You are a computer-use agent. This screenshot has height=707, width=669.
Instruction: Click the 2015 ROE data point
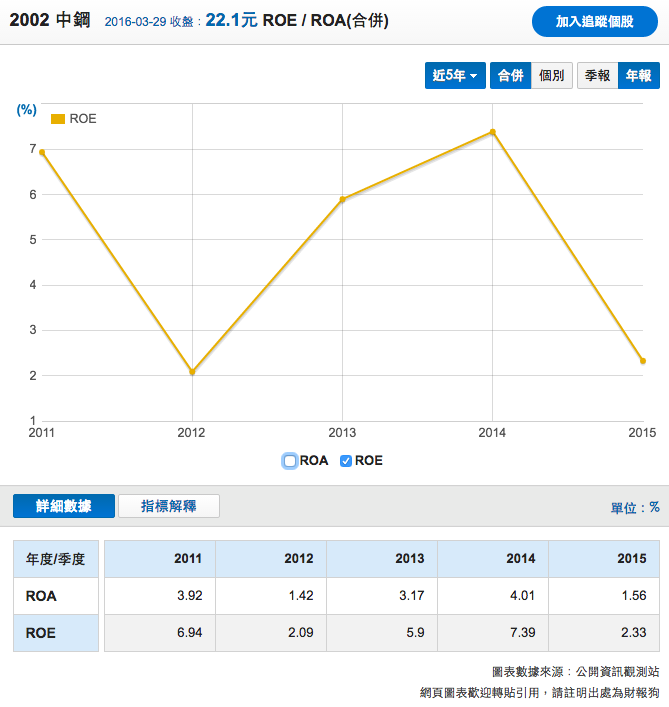point(642,361)
